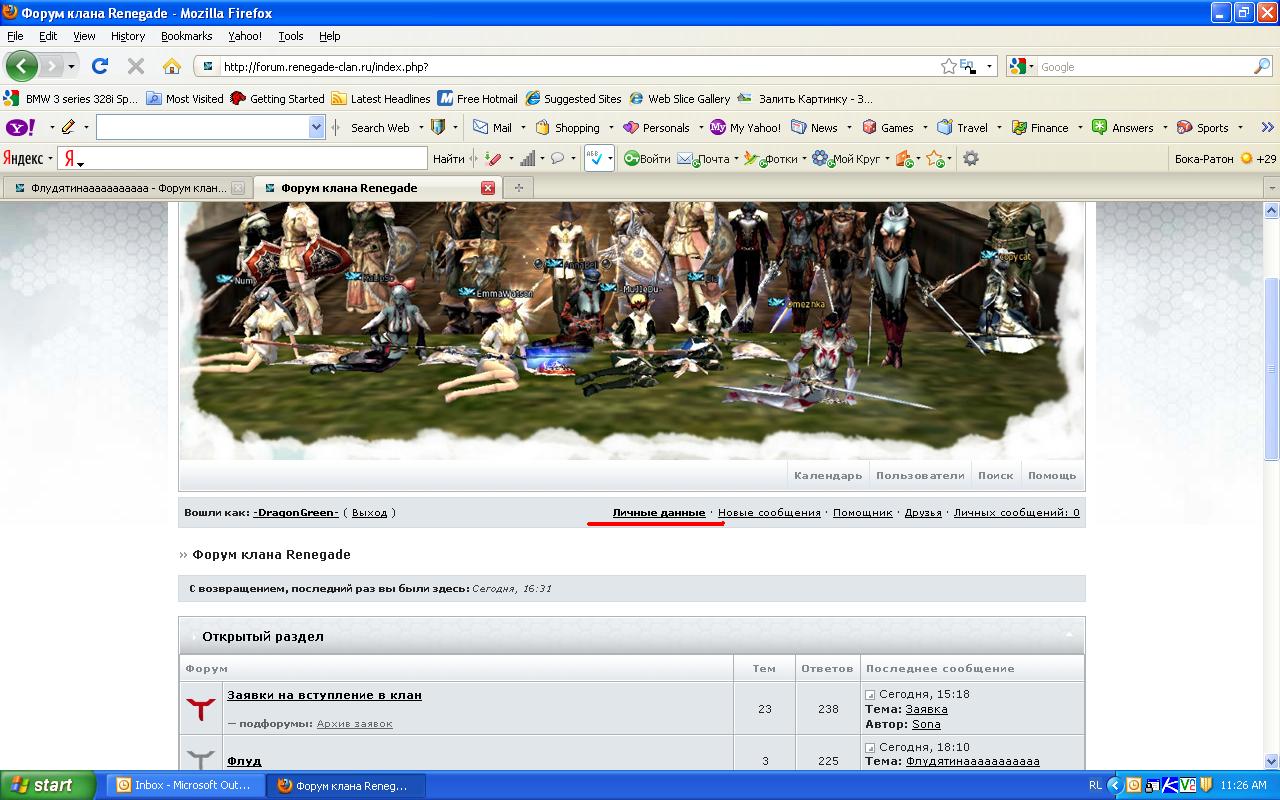Open the Bookmarks menu
Image resolution: width=1280 pixels, height=800 pixels.
(186, 36)
